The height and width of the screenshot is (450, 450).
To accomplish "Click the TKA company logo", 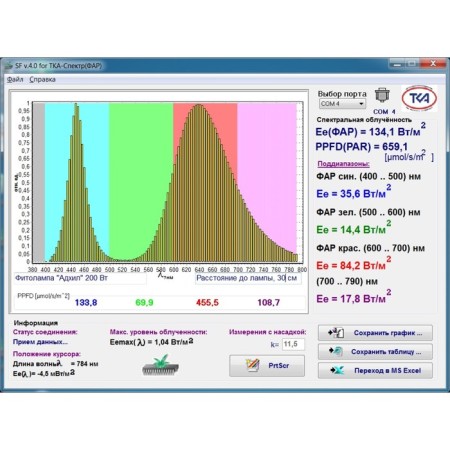I will 419,98.
